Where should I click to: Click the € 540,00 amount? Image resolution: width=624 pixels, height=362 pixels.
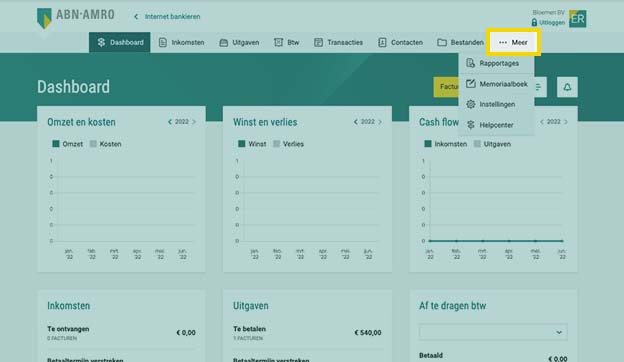coord(368,333)
